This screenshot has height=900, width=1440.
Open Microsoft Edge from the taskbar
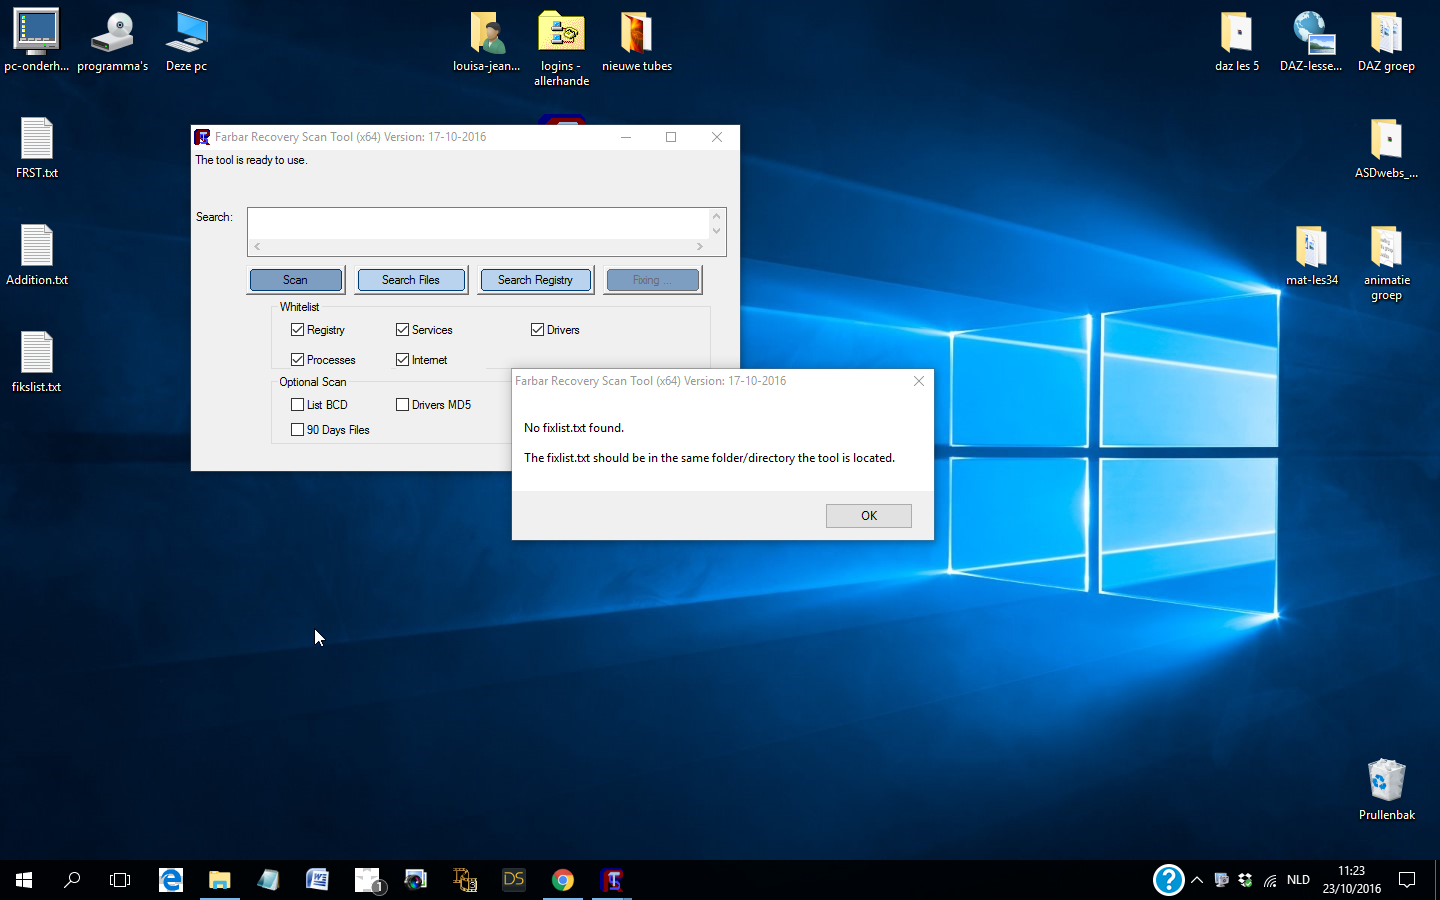pyautogui.click(x=171, y=880)
